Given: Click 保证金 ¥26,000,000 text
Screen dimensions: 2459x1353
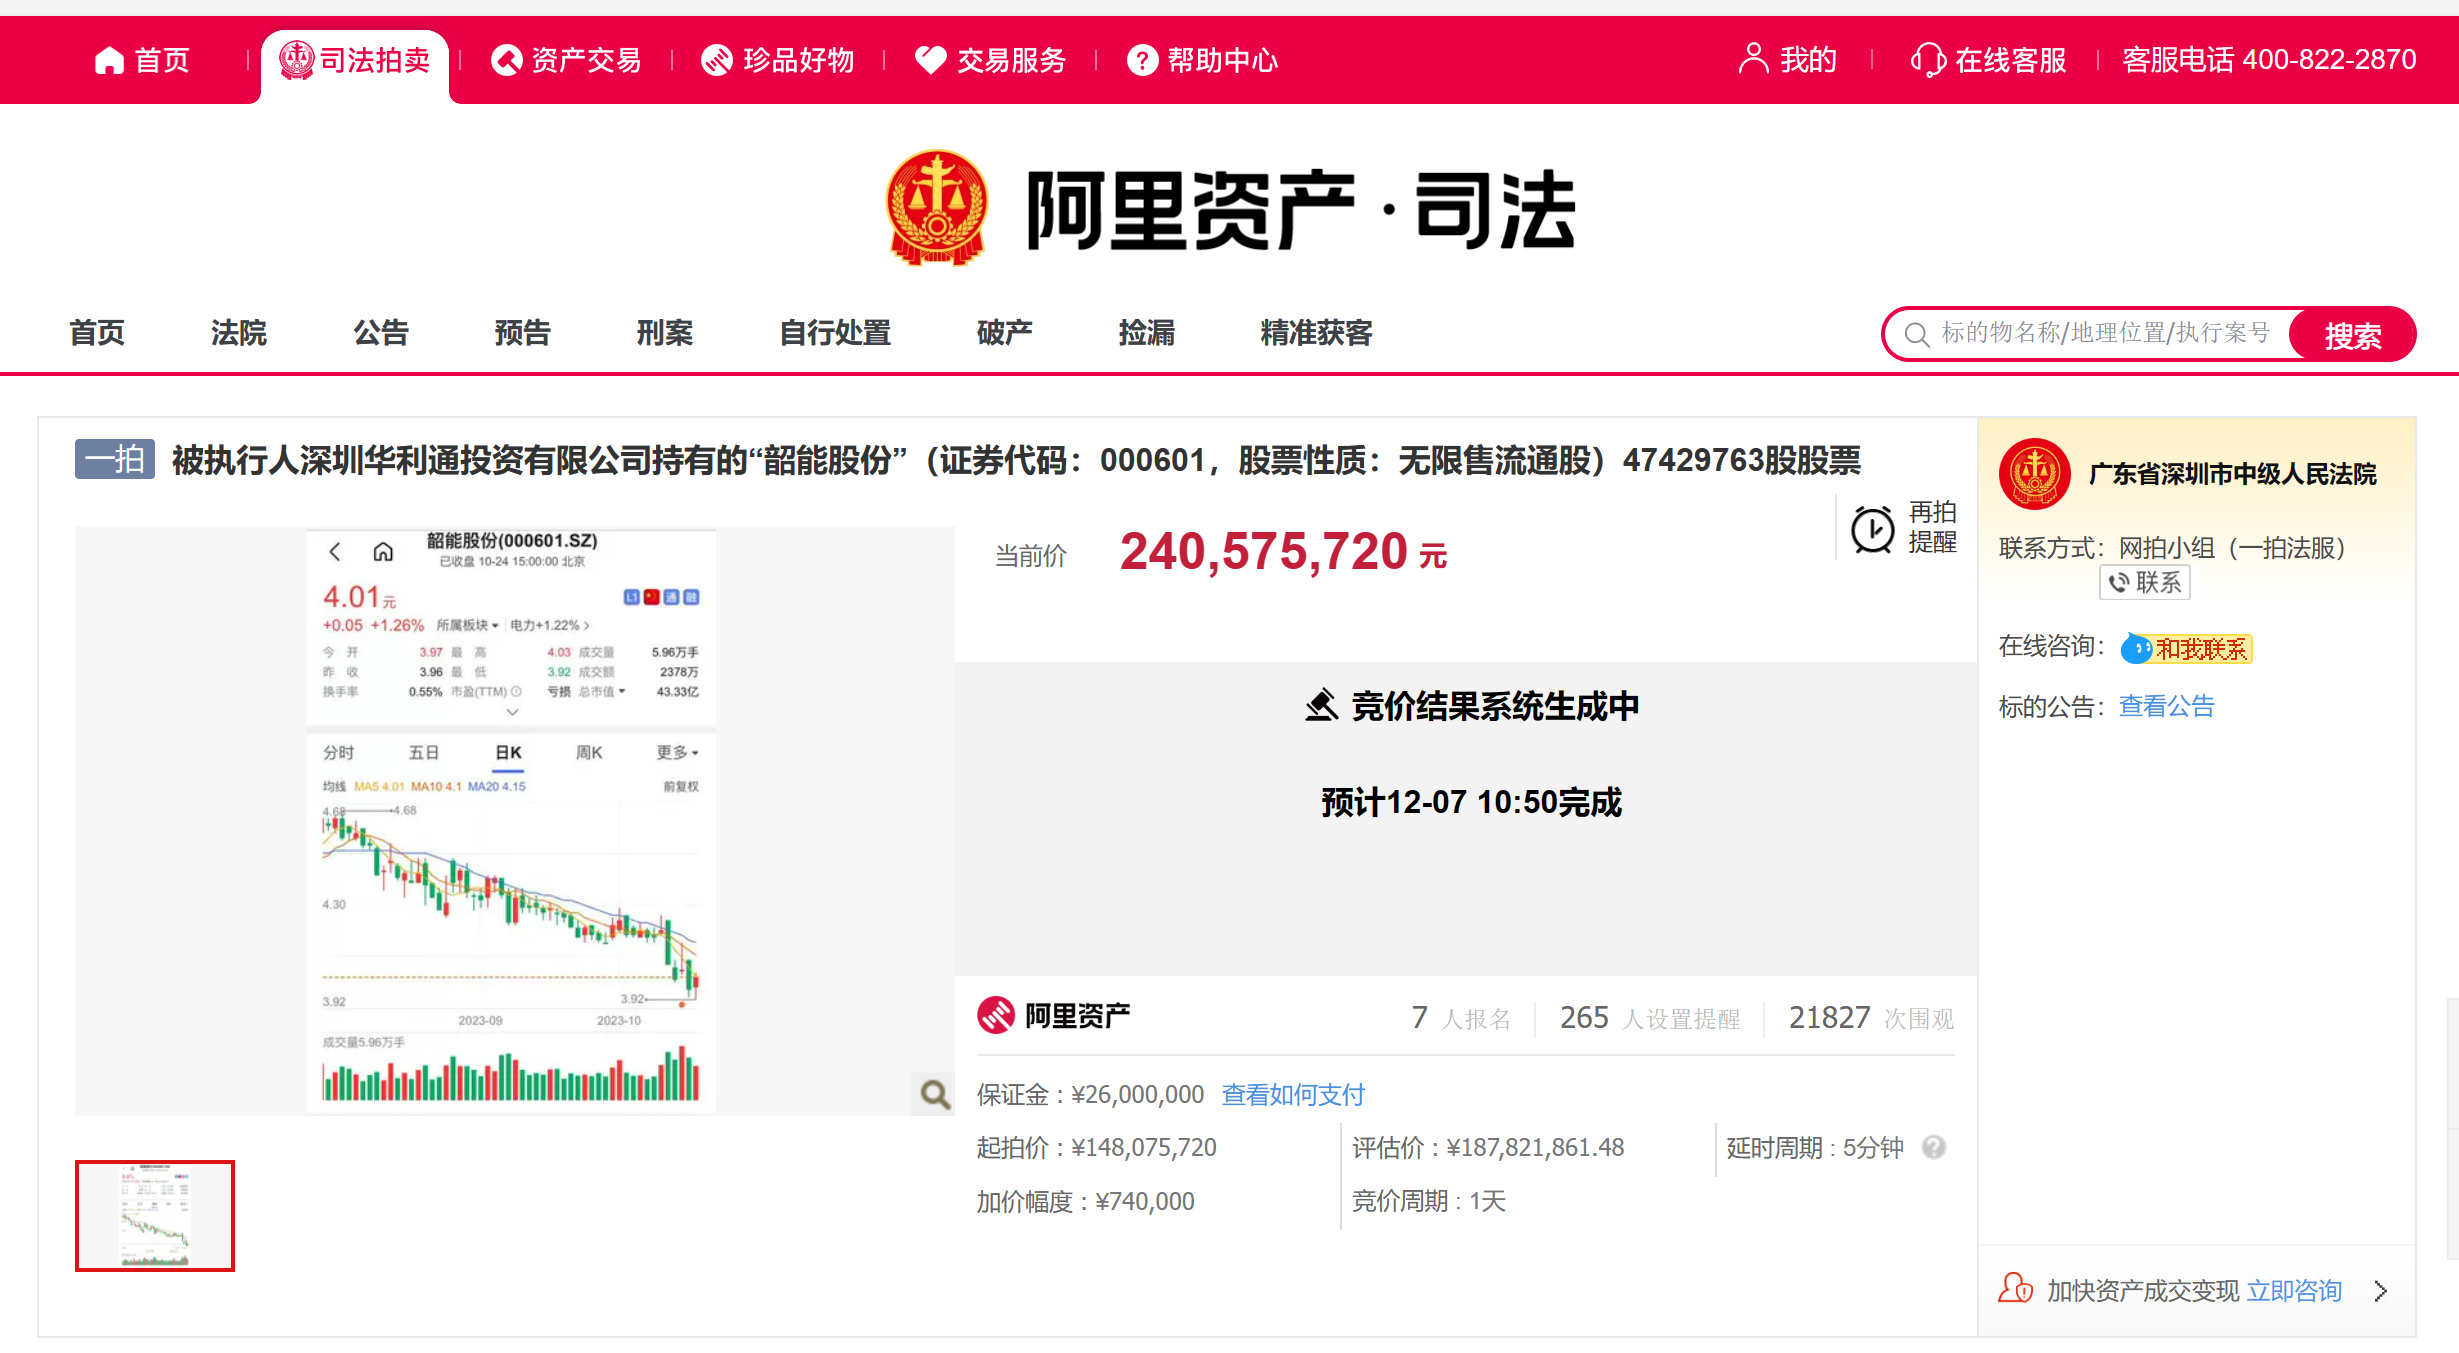Looking at the screenshot, I should (1090, 1094).
